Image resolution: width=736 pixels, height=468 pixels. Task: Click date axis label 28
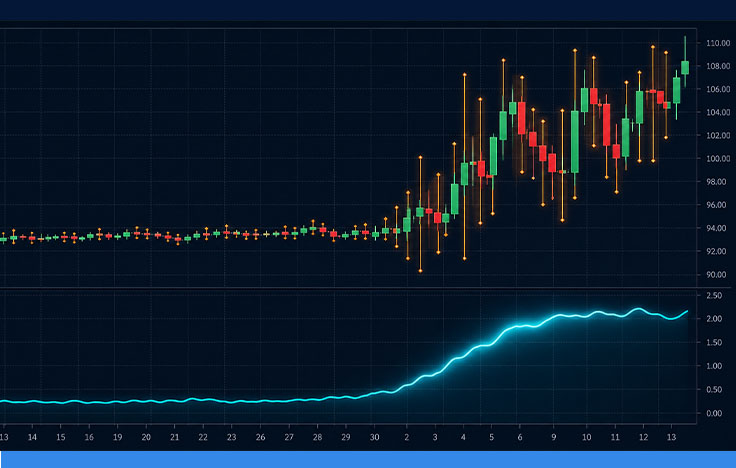[318, 437]
